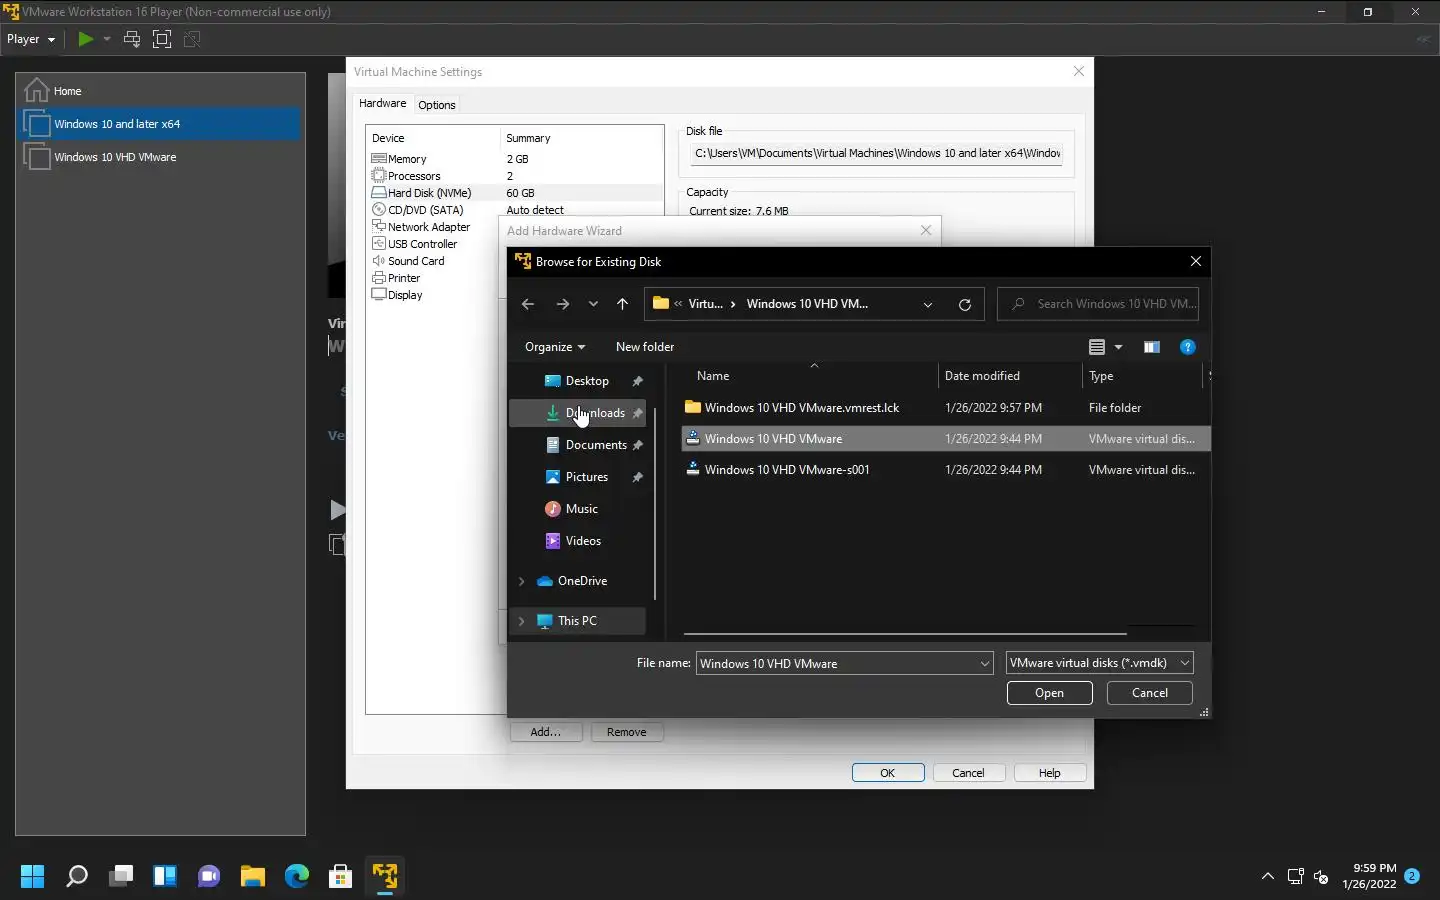Expand power options arrow beside play
Screen dimensions: 1440x900
point(107,39)
